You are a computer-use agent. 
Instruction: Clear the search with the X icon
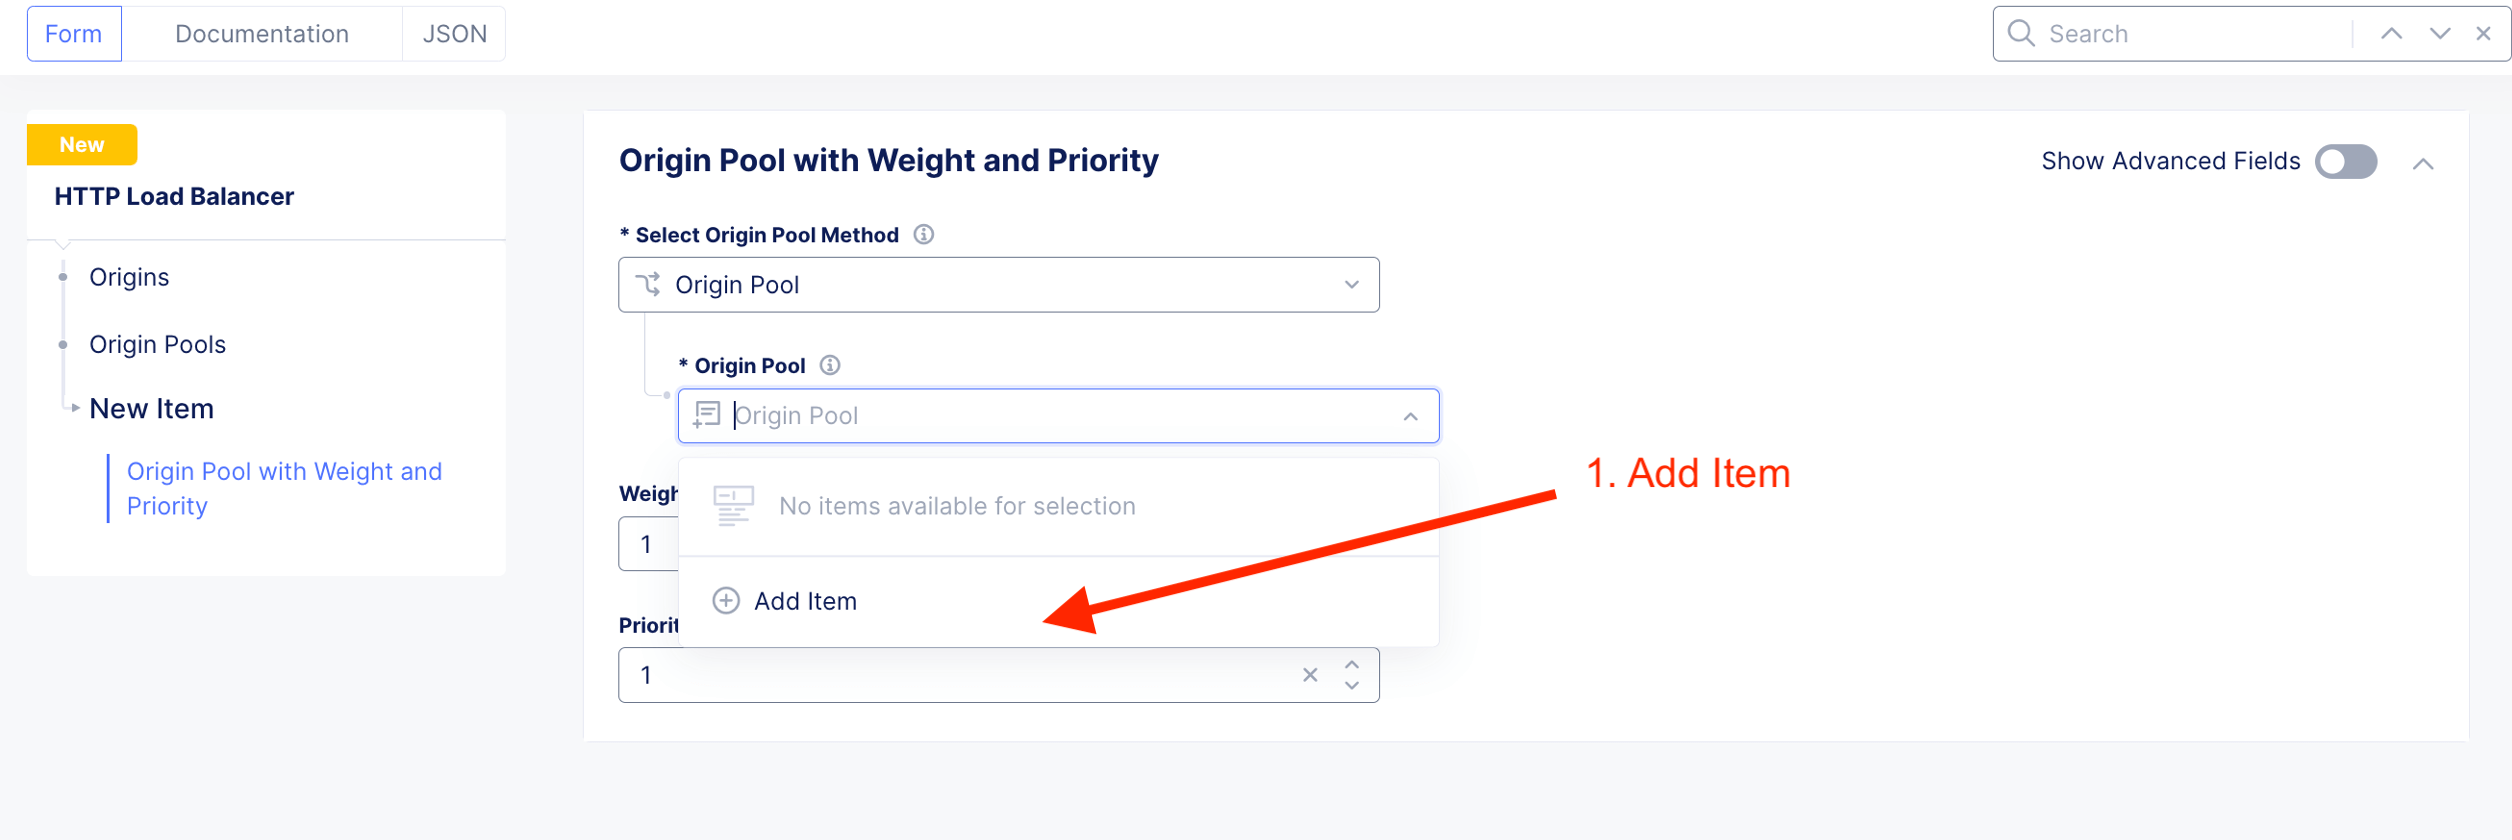pyautogui.click(x=2483, y=34)
